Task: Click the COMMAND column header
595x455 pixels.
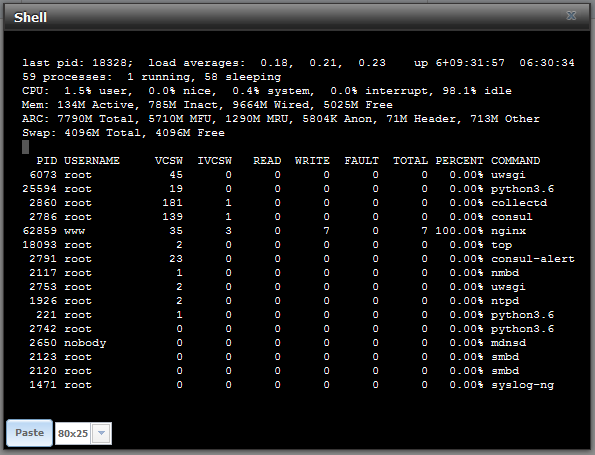Action: click(x=515, y=161)
